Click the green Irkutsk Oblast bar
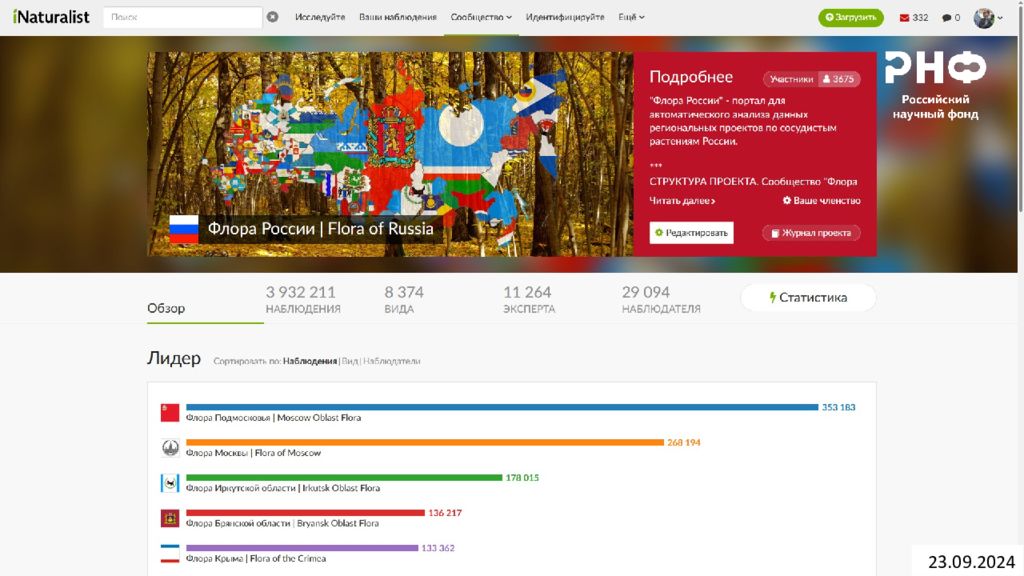 344,477
